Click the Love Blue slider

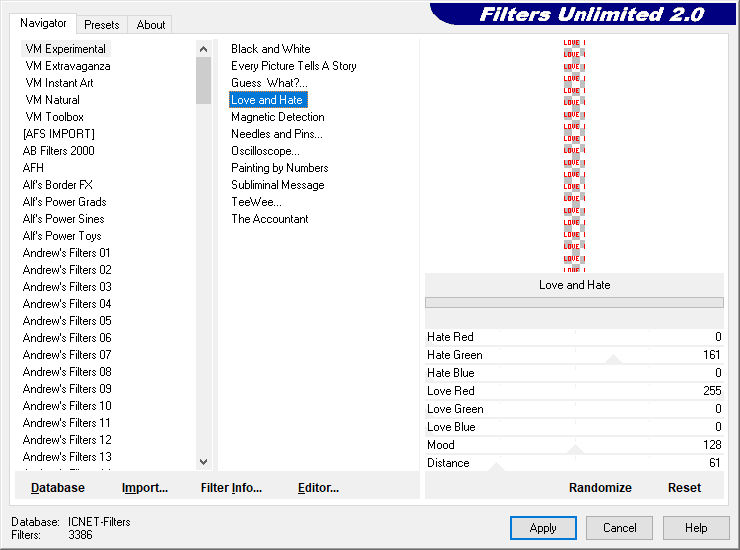coord(574,426)
